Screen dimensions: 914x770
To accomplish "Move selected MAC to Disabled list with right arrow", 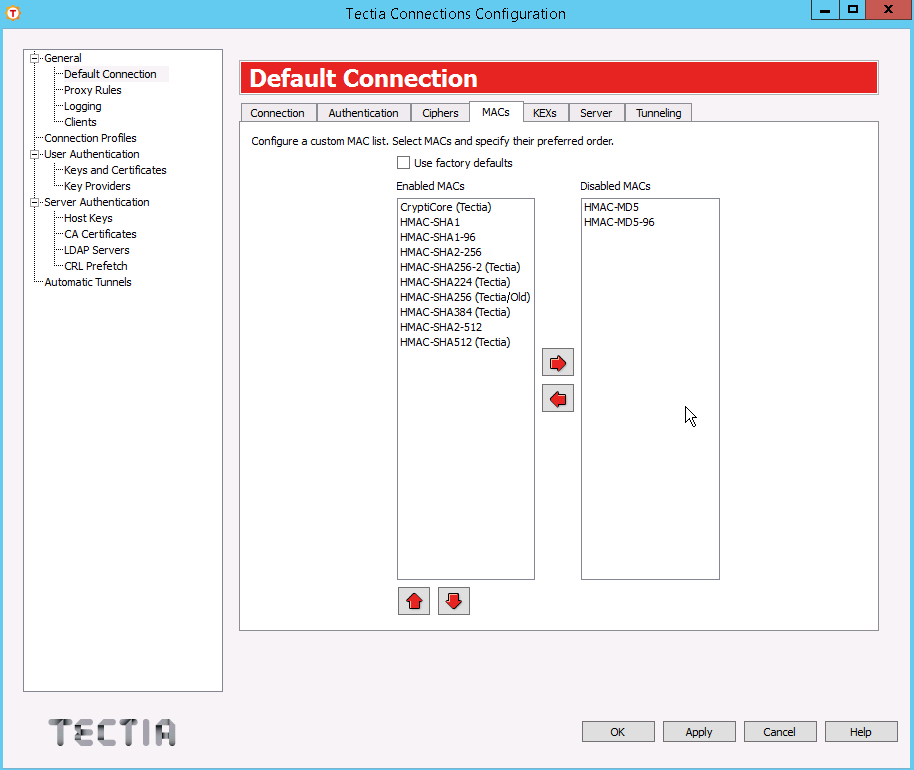I will (x=558, y=363).
